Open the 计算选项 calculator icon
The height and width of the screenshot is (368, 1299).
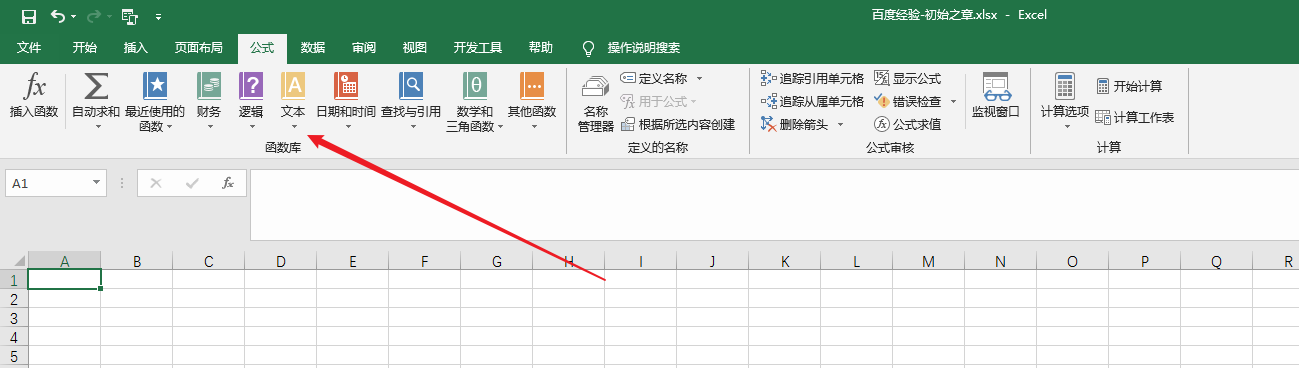[1064, 86]
